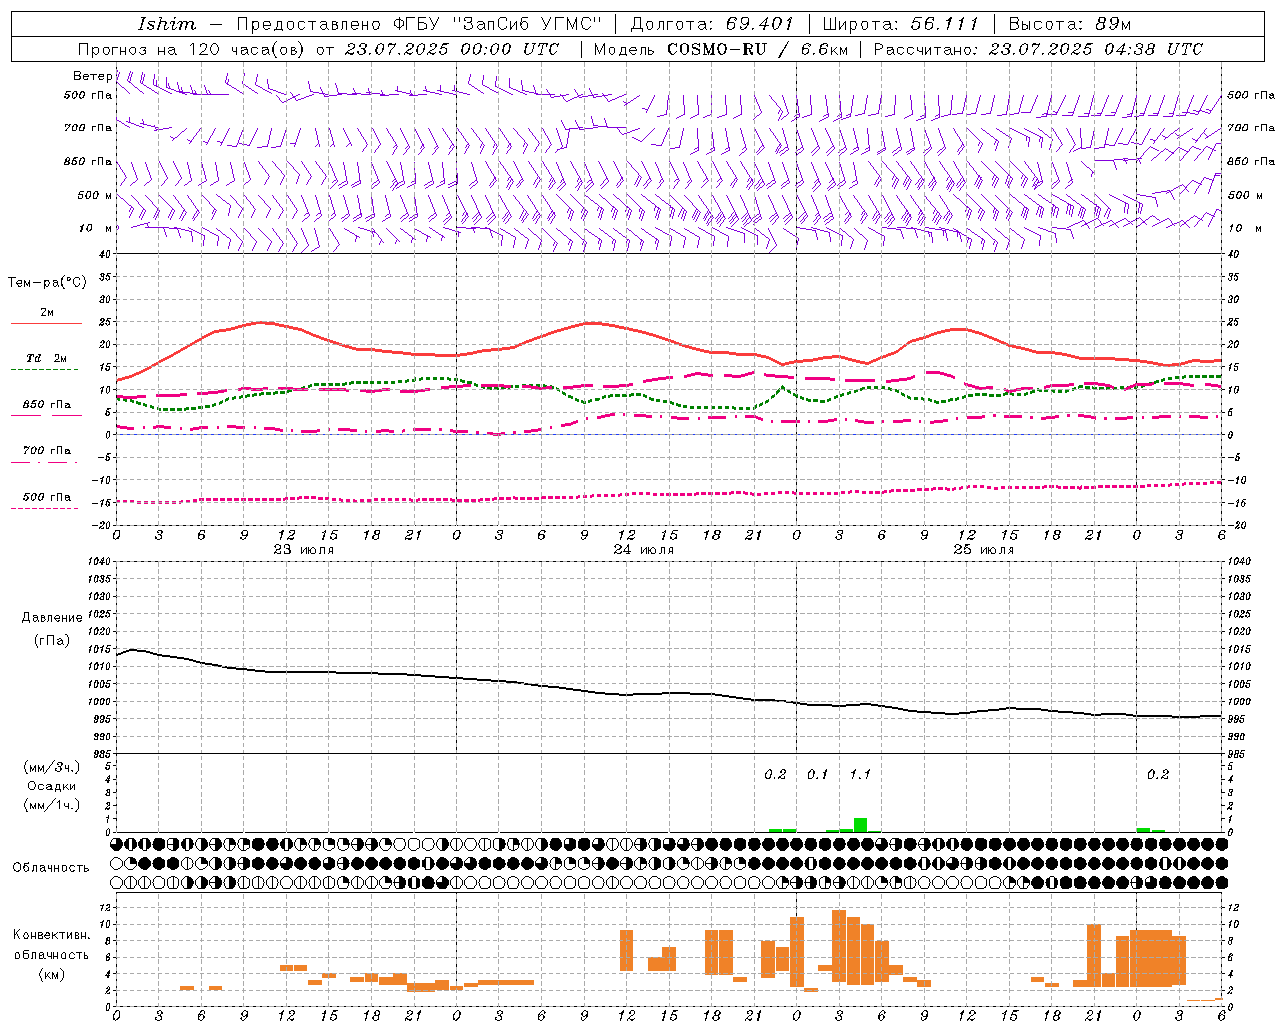The height and width of the screenshot is (1024, 1280).
Task: Click the "Осадки" precipitation label
Action: tap(52, 786)
